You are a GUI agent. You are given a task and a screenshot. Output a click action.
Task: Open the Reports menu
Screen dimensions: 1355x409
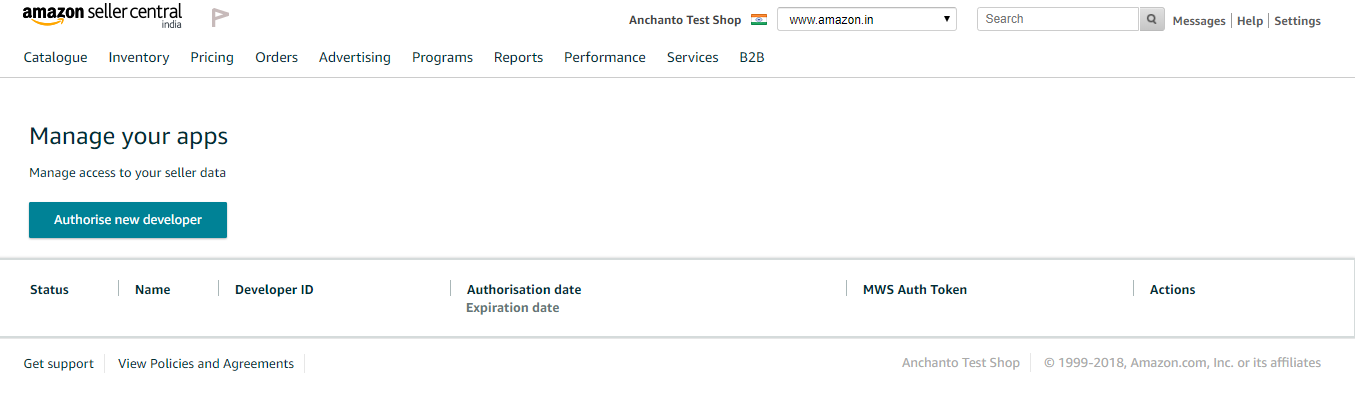tap(519, 58)
